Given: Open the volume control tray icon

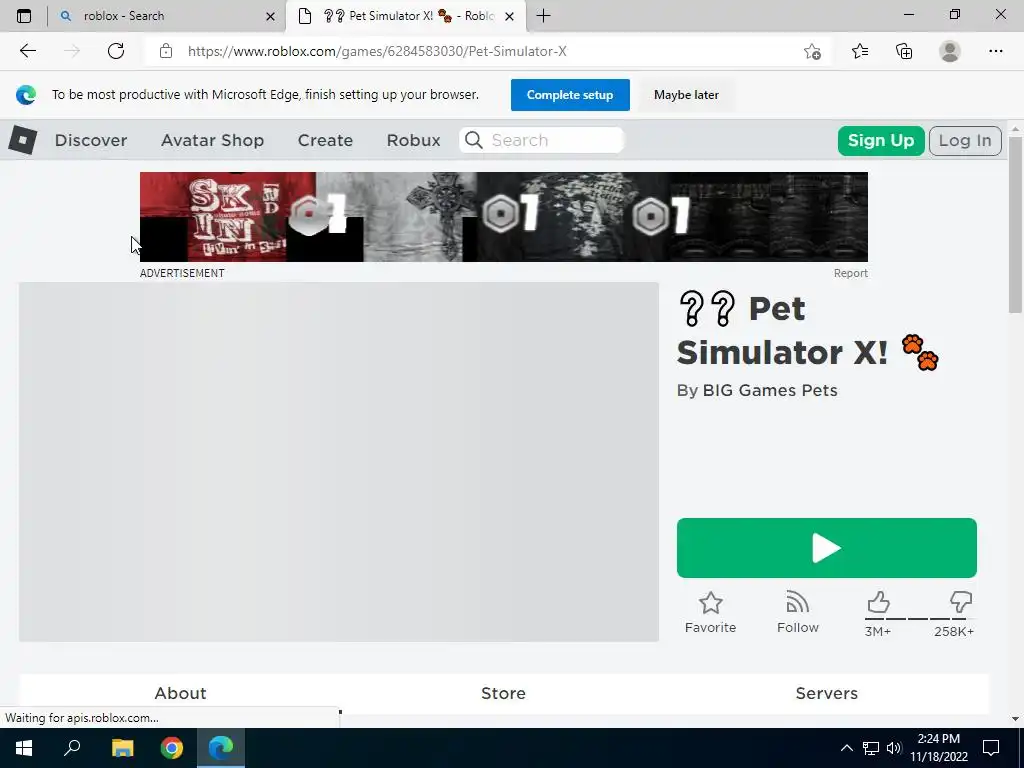Looking at the screenshot, I should click(894, 748).
